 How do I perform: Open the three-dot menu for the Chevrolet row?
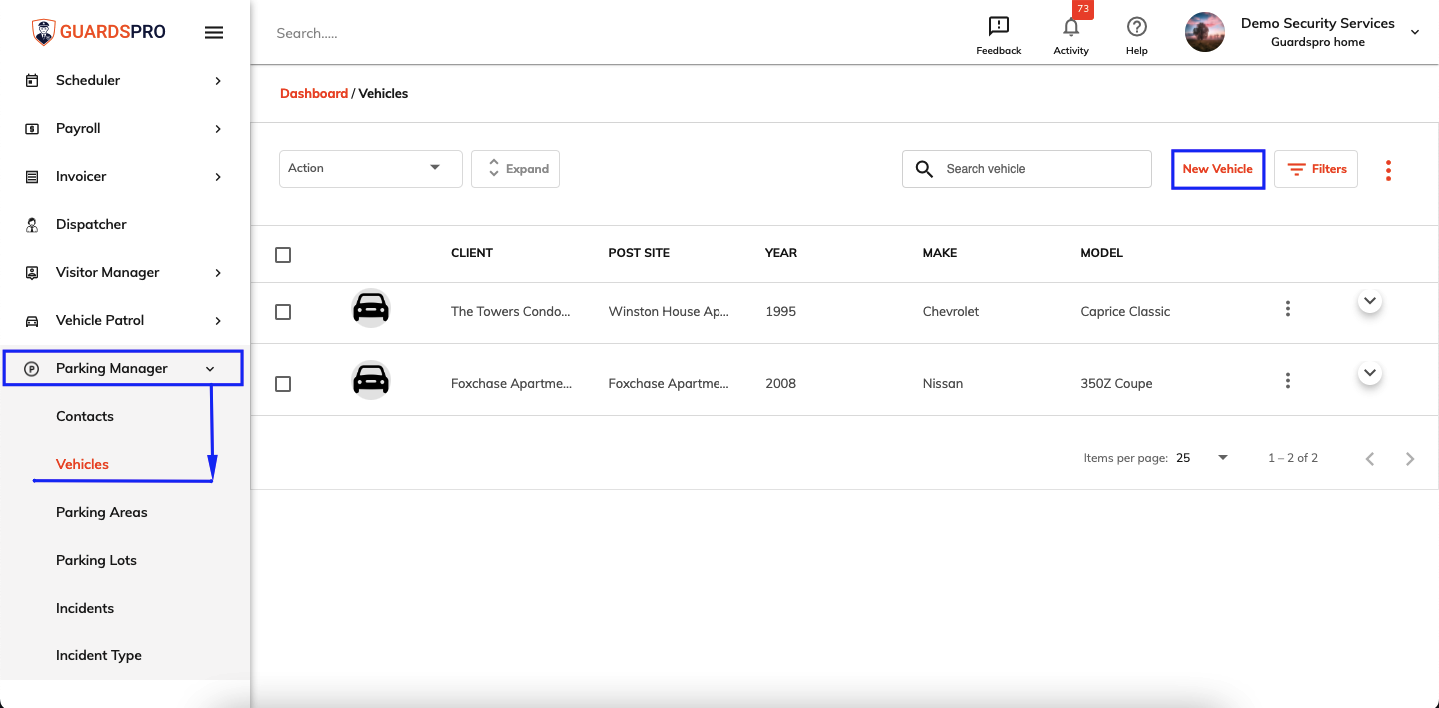coord(1288,309)
